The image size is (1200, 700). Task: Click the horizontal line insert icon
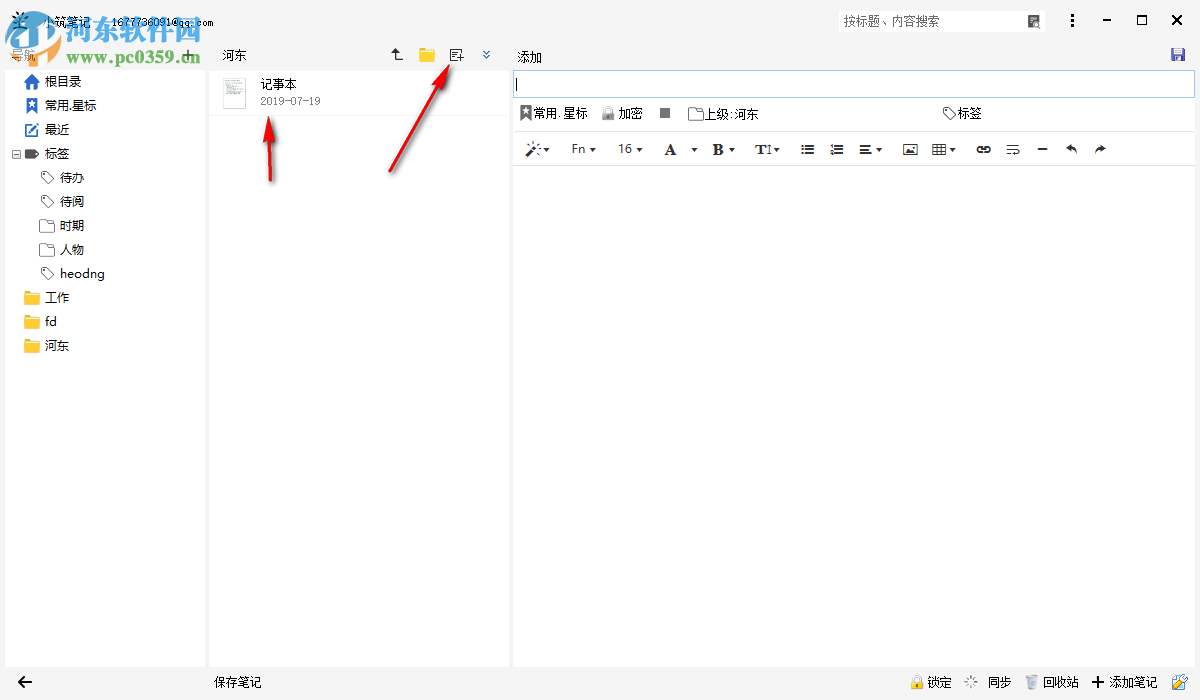(1042, 148)
